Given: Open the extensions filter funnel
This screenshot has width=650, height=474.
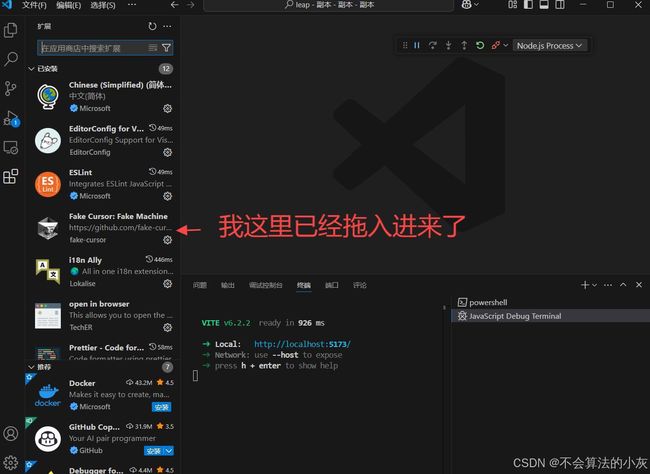Looking at the screenshot, I should pos(166,48).
